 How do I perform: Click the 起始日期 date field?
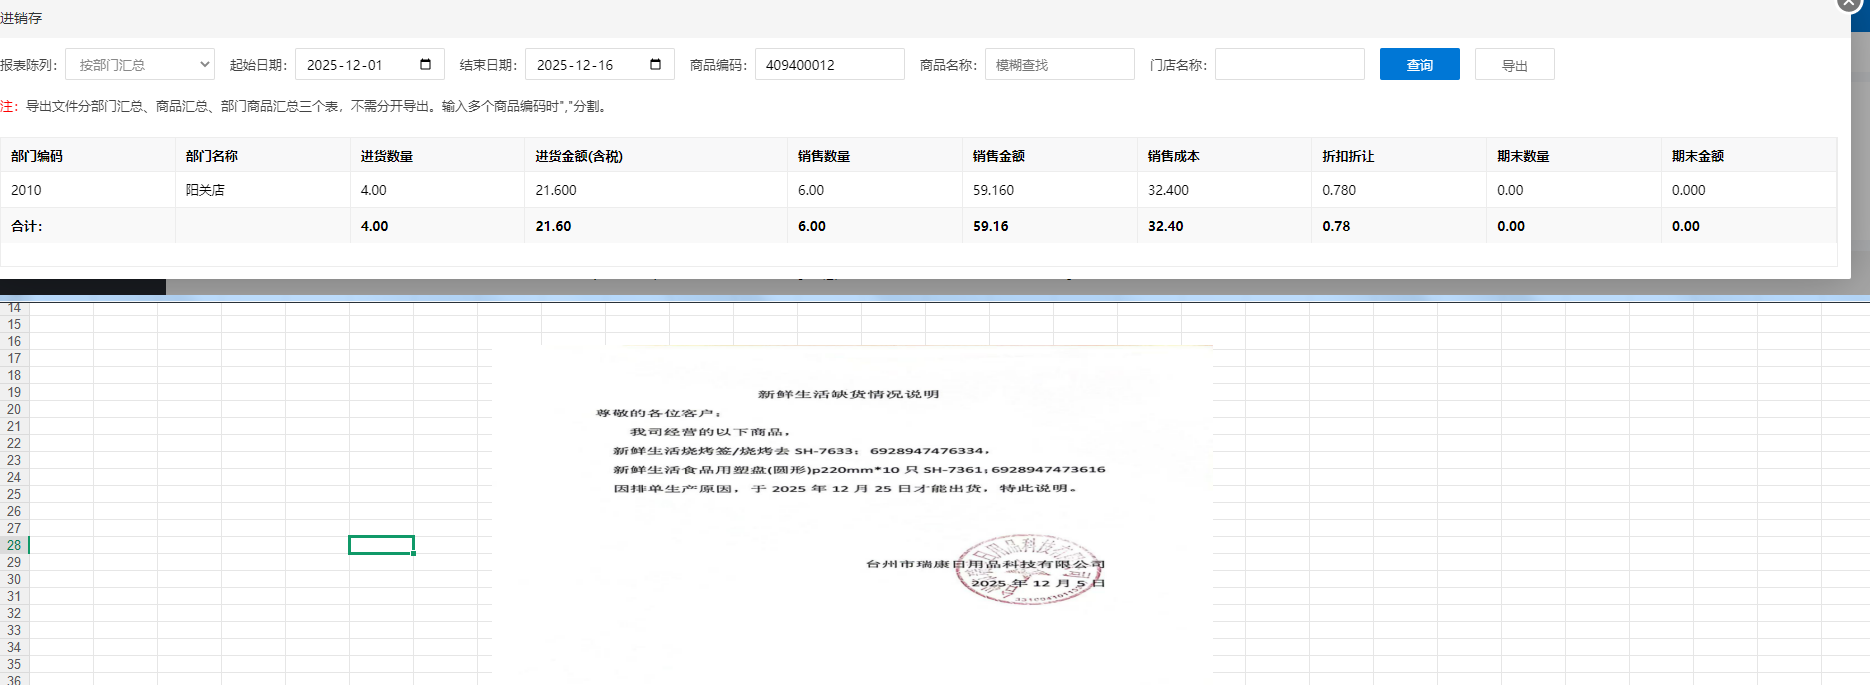click(x=355, y=65)
